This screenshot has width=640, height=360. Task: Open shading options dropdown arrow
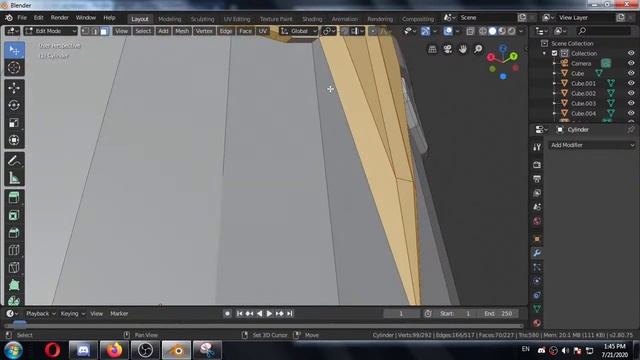coord(521,31)
